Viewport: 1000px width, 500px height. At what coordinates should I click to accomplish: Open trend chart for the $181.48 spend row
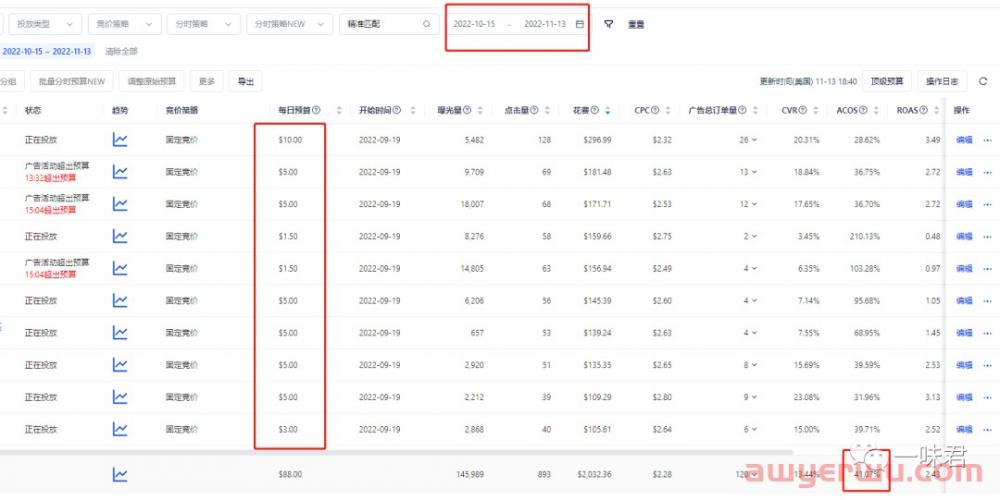(x=120, y=172)
